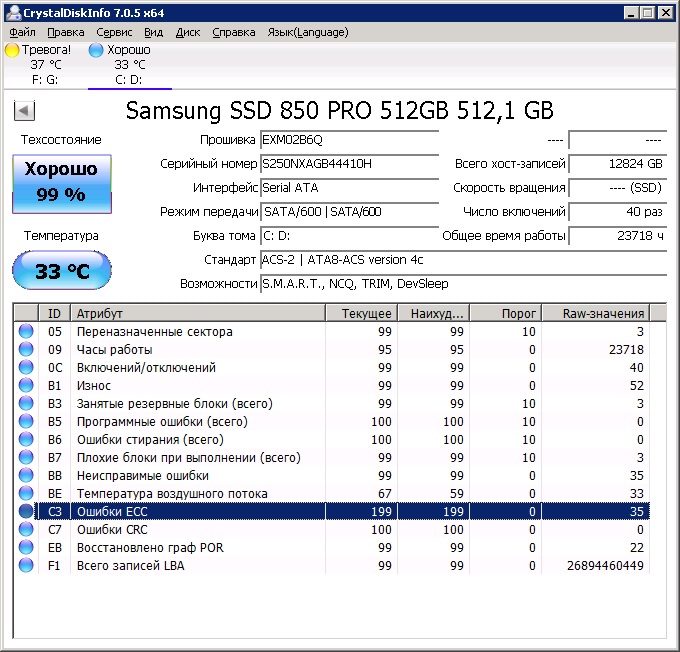Click status circle of attribute 05
Image resolution: width=680 pixels, height=652 pixels.
point(26,331)
